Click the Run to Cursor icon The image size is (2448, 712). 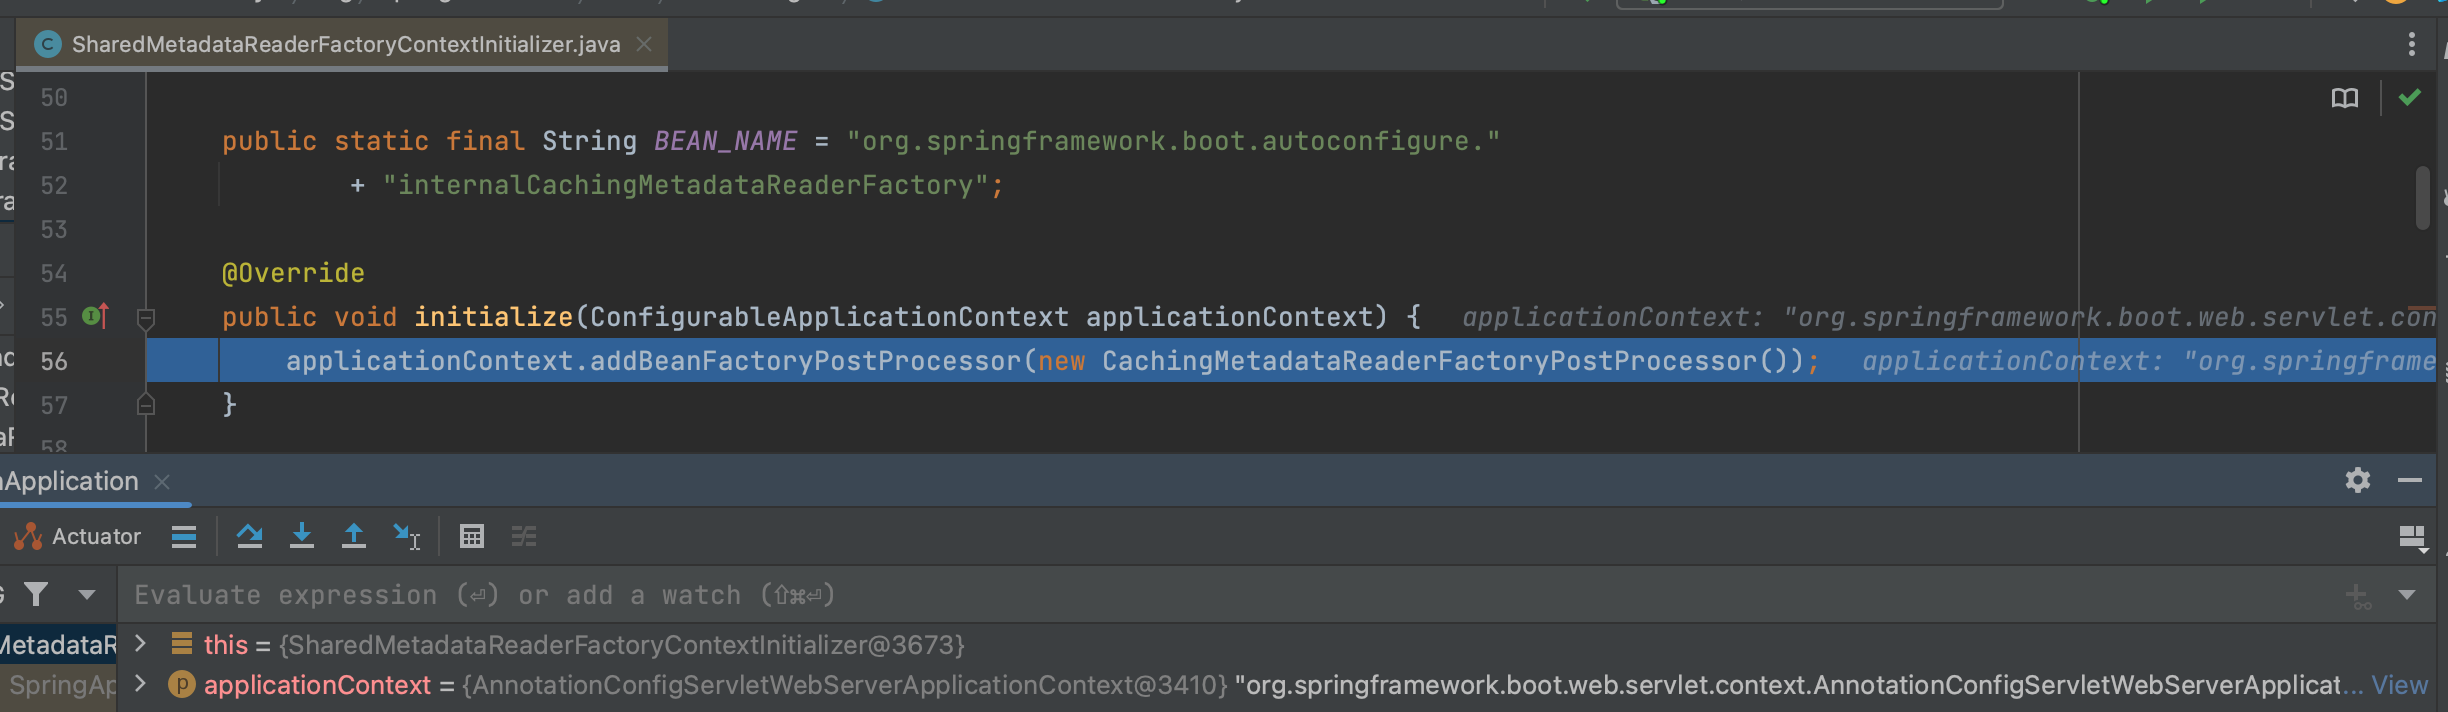click(406, 537)
